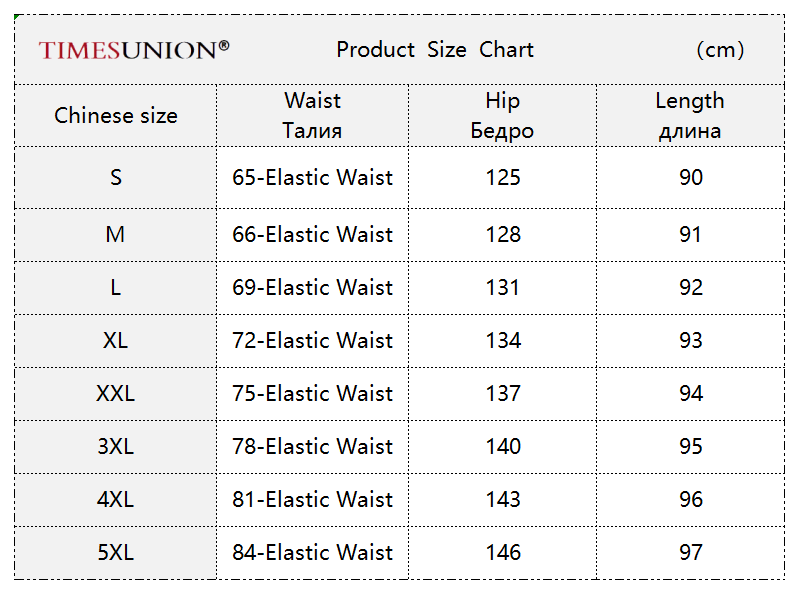Select the 84-Elastic Waist cell
The width and height of the screenshot is (802, 590).
pos(313,553)
